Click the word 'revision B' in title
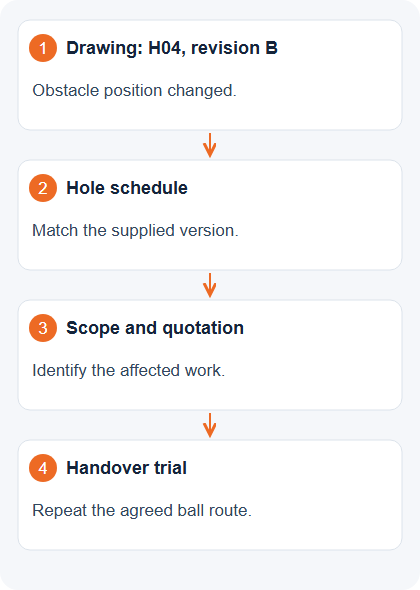This screenshot has height=590, width=420. coord(234,48)
